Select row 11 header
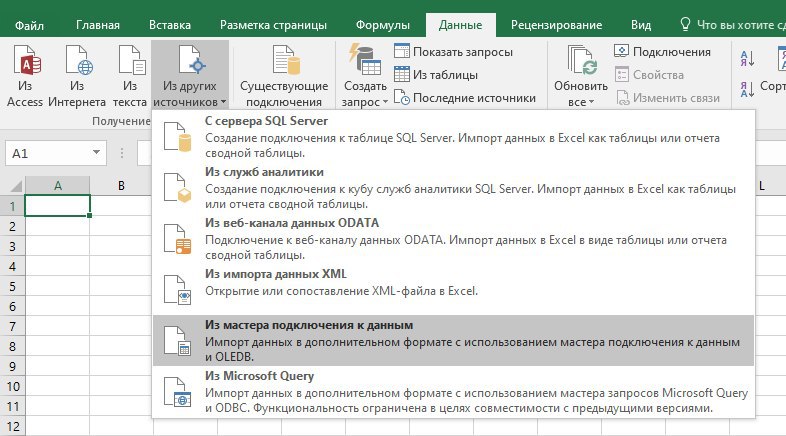 click(x=13, y=406)
